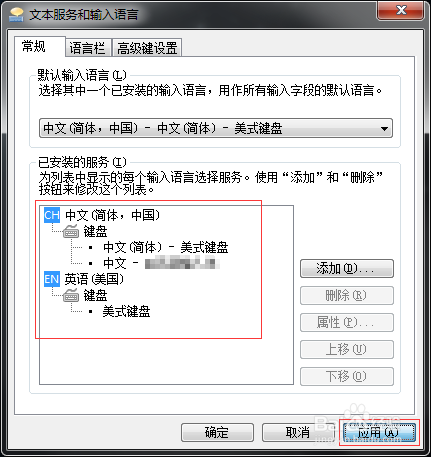Viewport: 431px width, 457px height.
Task: Close the dialog with the X button
Action: [x=401, y=10]
